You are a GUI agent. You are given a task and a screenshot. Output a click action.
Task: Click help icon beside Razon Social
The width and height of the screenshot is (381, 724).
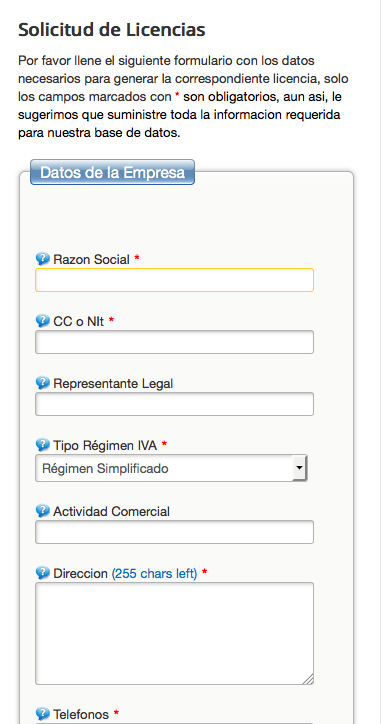pos(42,259)
